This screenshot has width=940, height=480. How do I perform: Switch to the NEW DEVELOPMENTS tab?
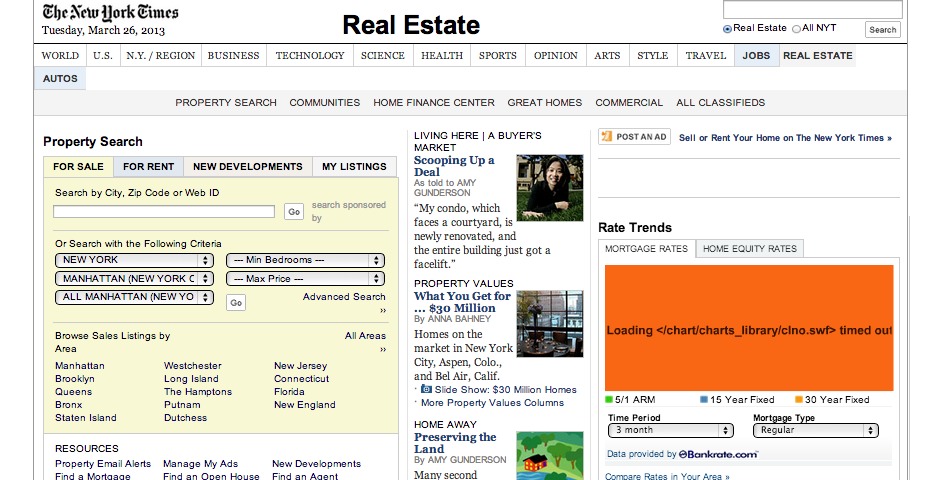[248, 167]
